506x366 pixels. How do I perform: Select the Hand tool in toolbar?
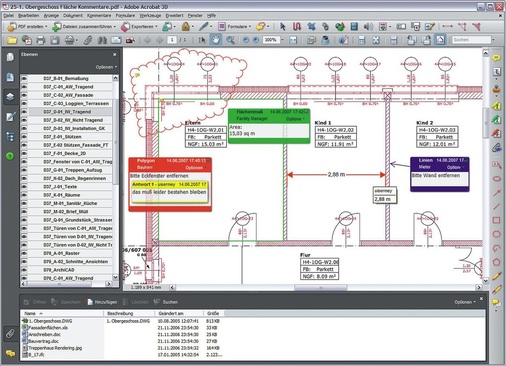click(216, 40)
